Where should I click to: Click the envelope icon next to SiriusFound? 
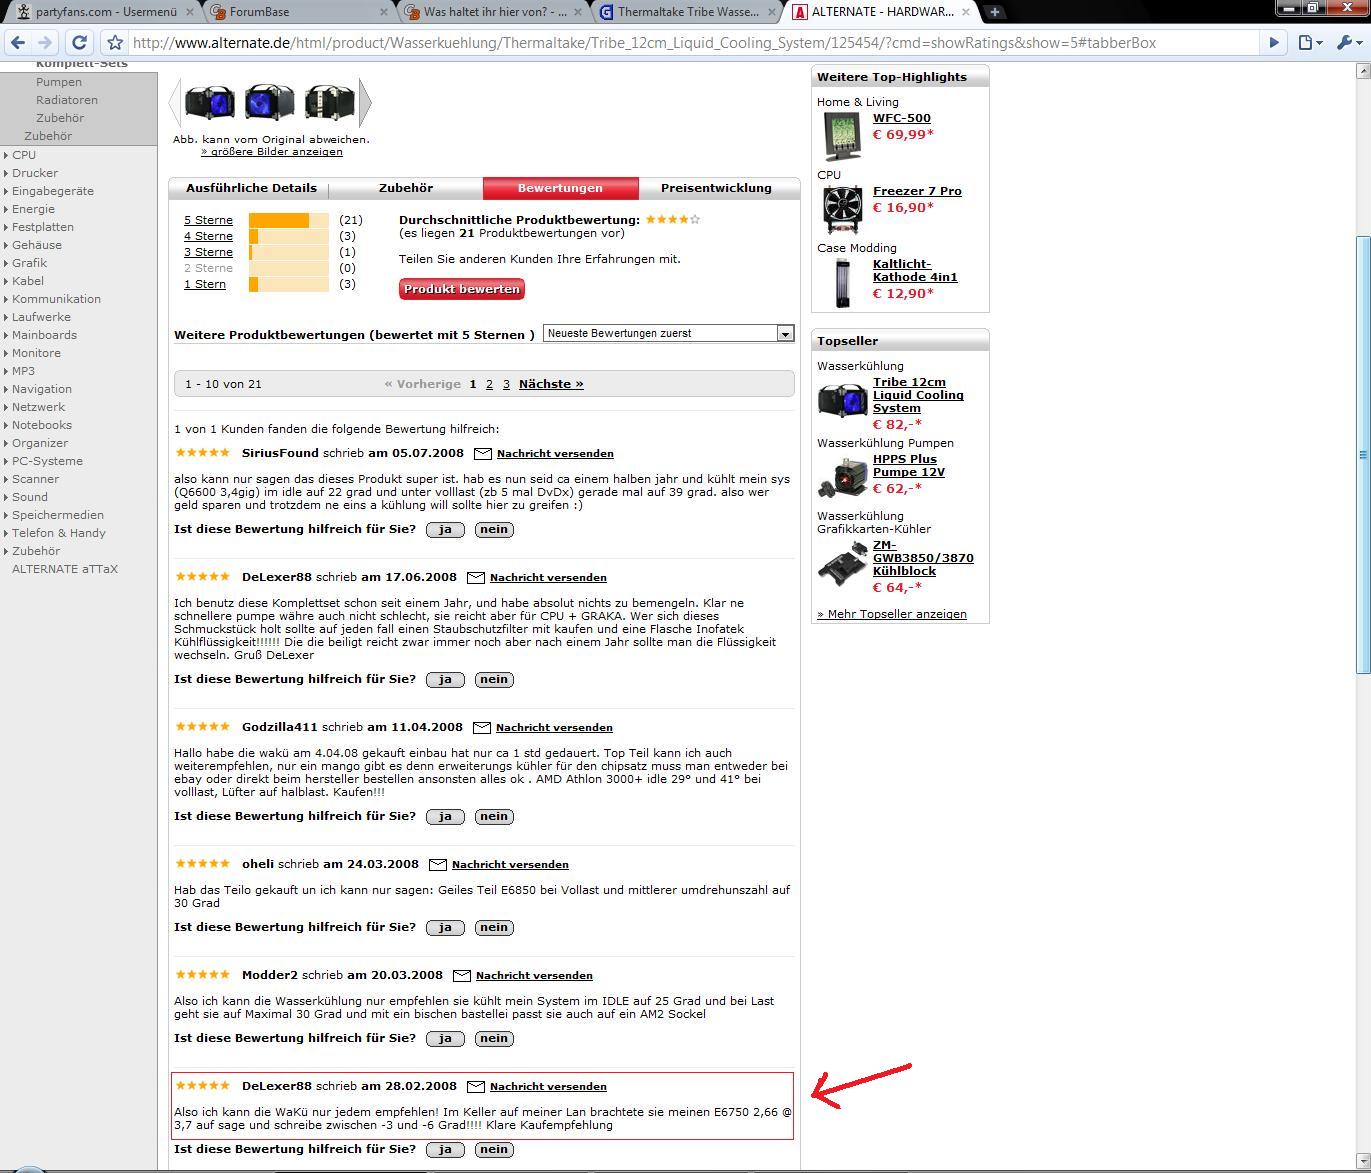[x=483, y=454]
